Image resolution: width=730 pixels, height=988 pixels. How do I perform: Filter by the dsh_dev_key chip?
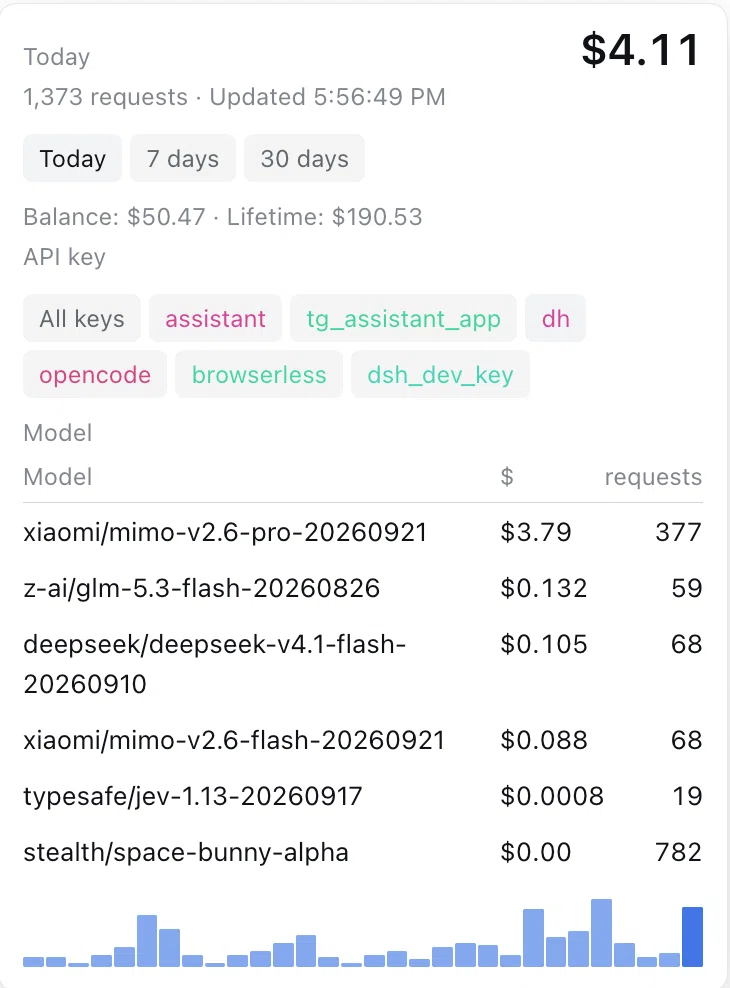[440, 374]
